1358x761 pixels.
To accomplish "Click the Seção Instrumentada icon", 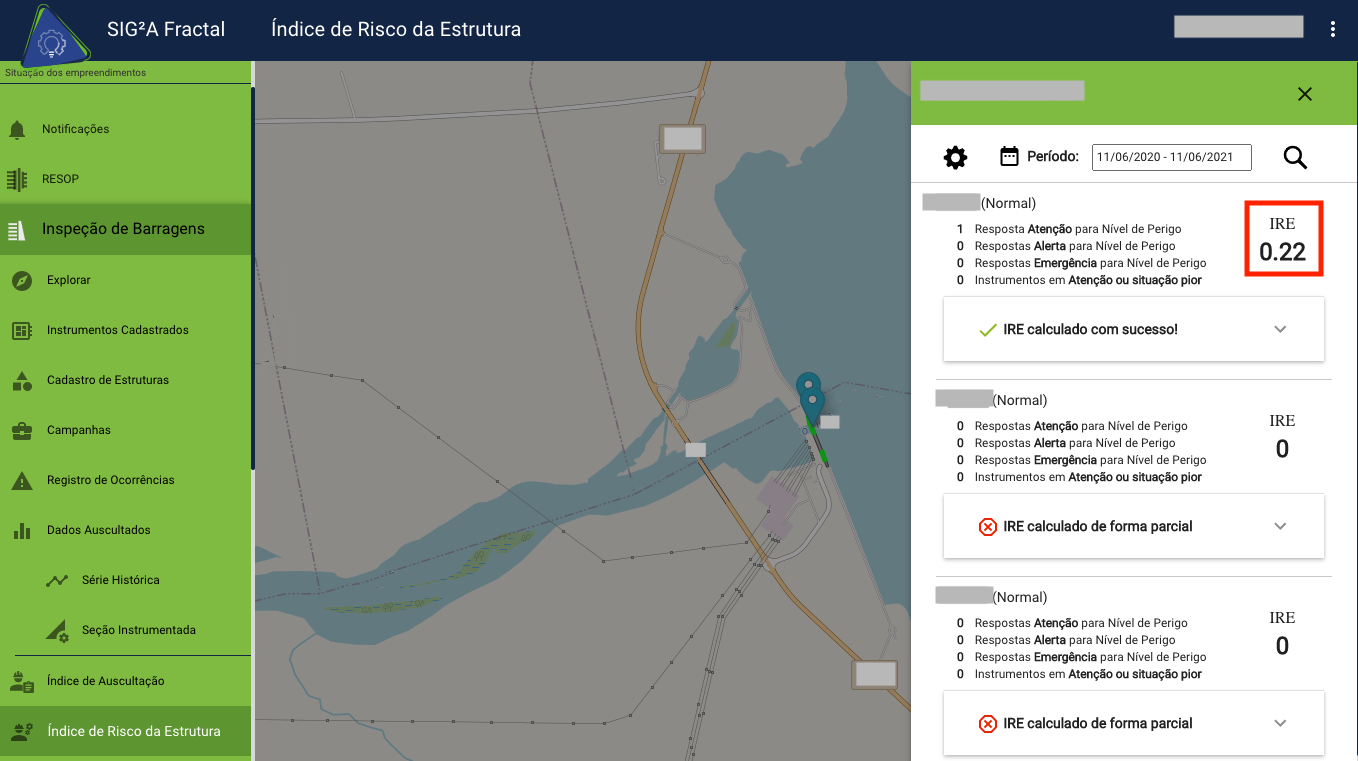I will (x=57, y=630).
